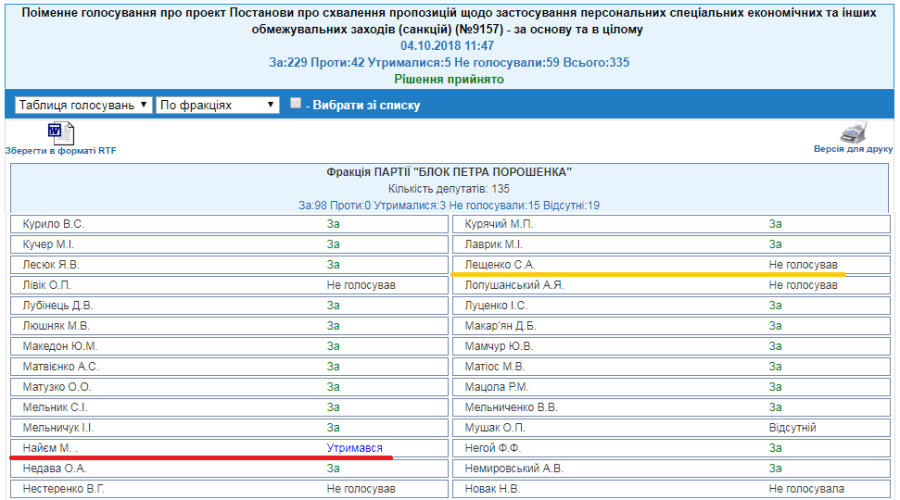Click deputy Луценко І.С. name
Screen dimensions: 900x500
click(496, 305)
